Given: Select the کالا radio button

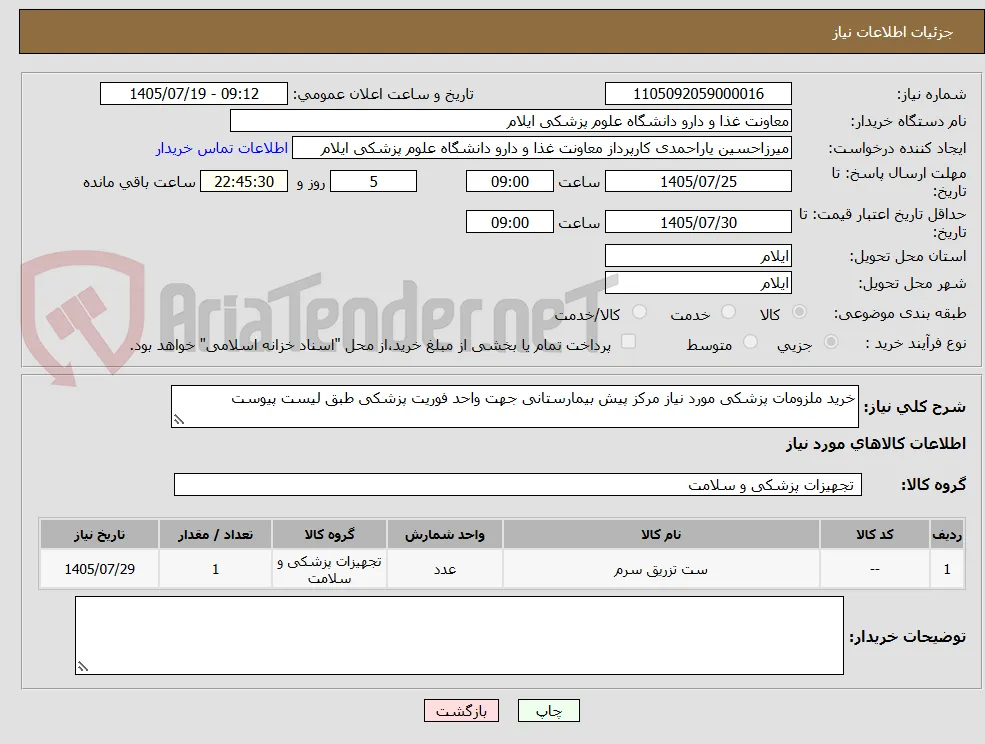Looking at the screenshot, I should pos(800,312).
